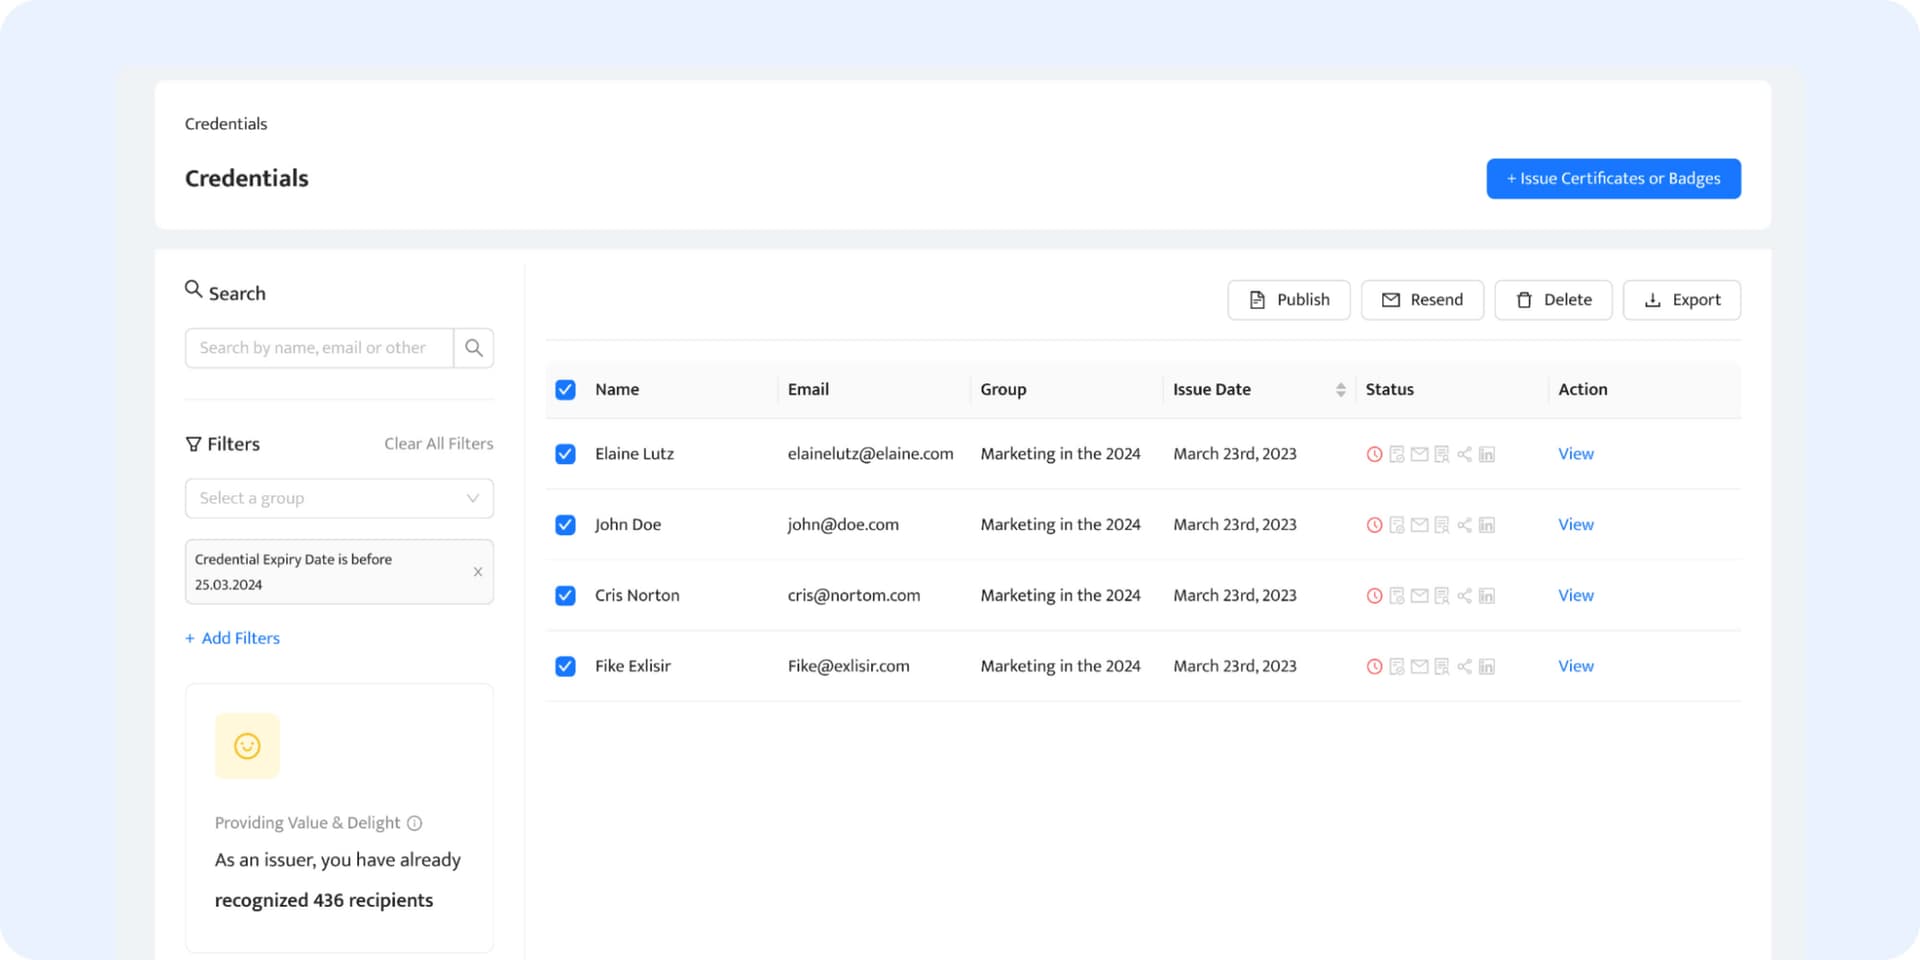Deselect the Fike Exlisir row checkbox
This screenshot has height=960, width=1920.
click(x=565, y=667)
